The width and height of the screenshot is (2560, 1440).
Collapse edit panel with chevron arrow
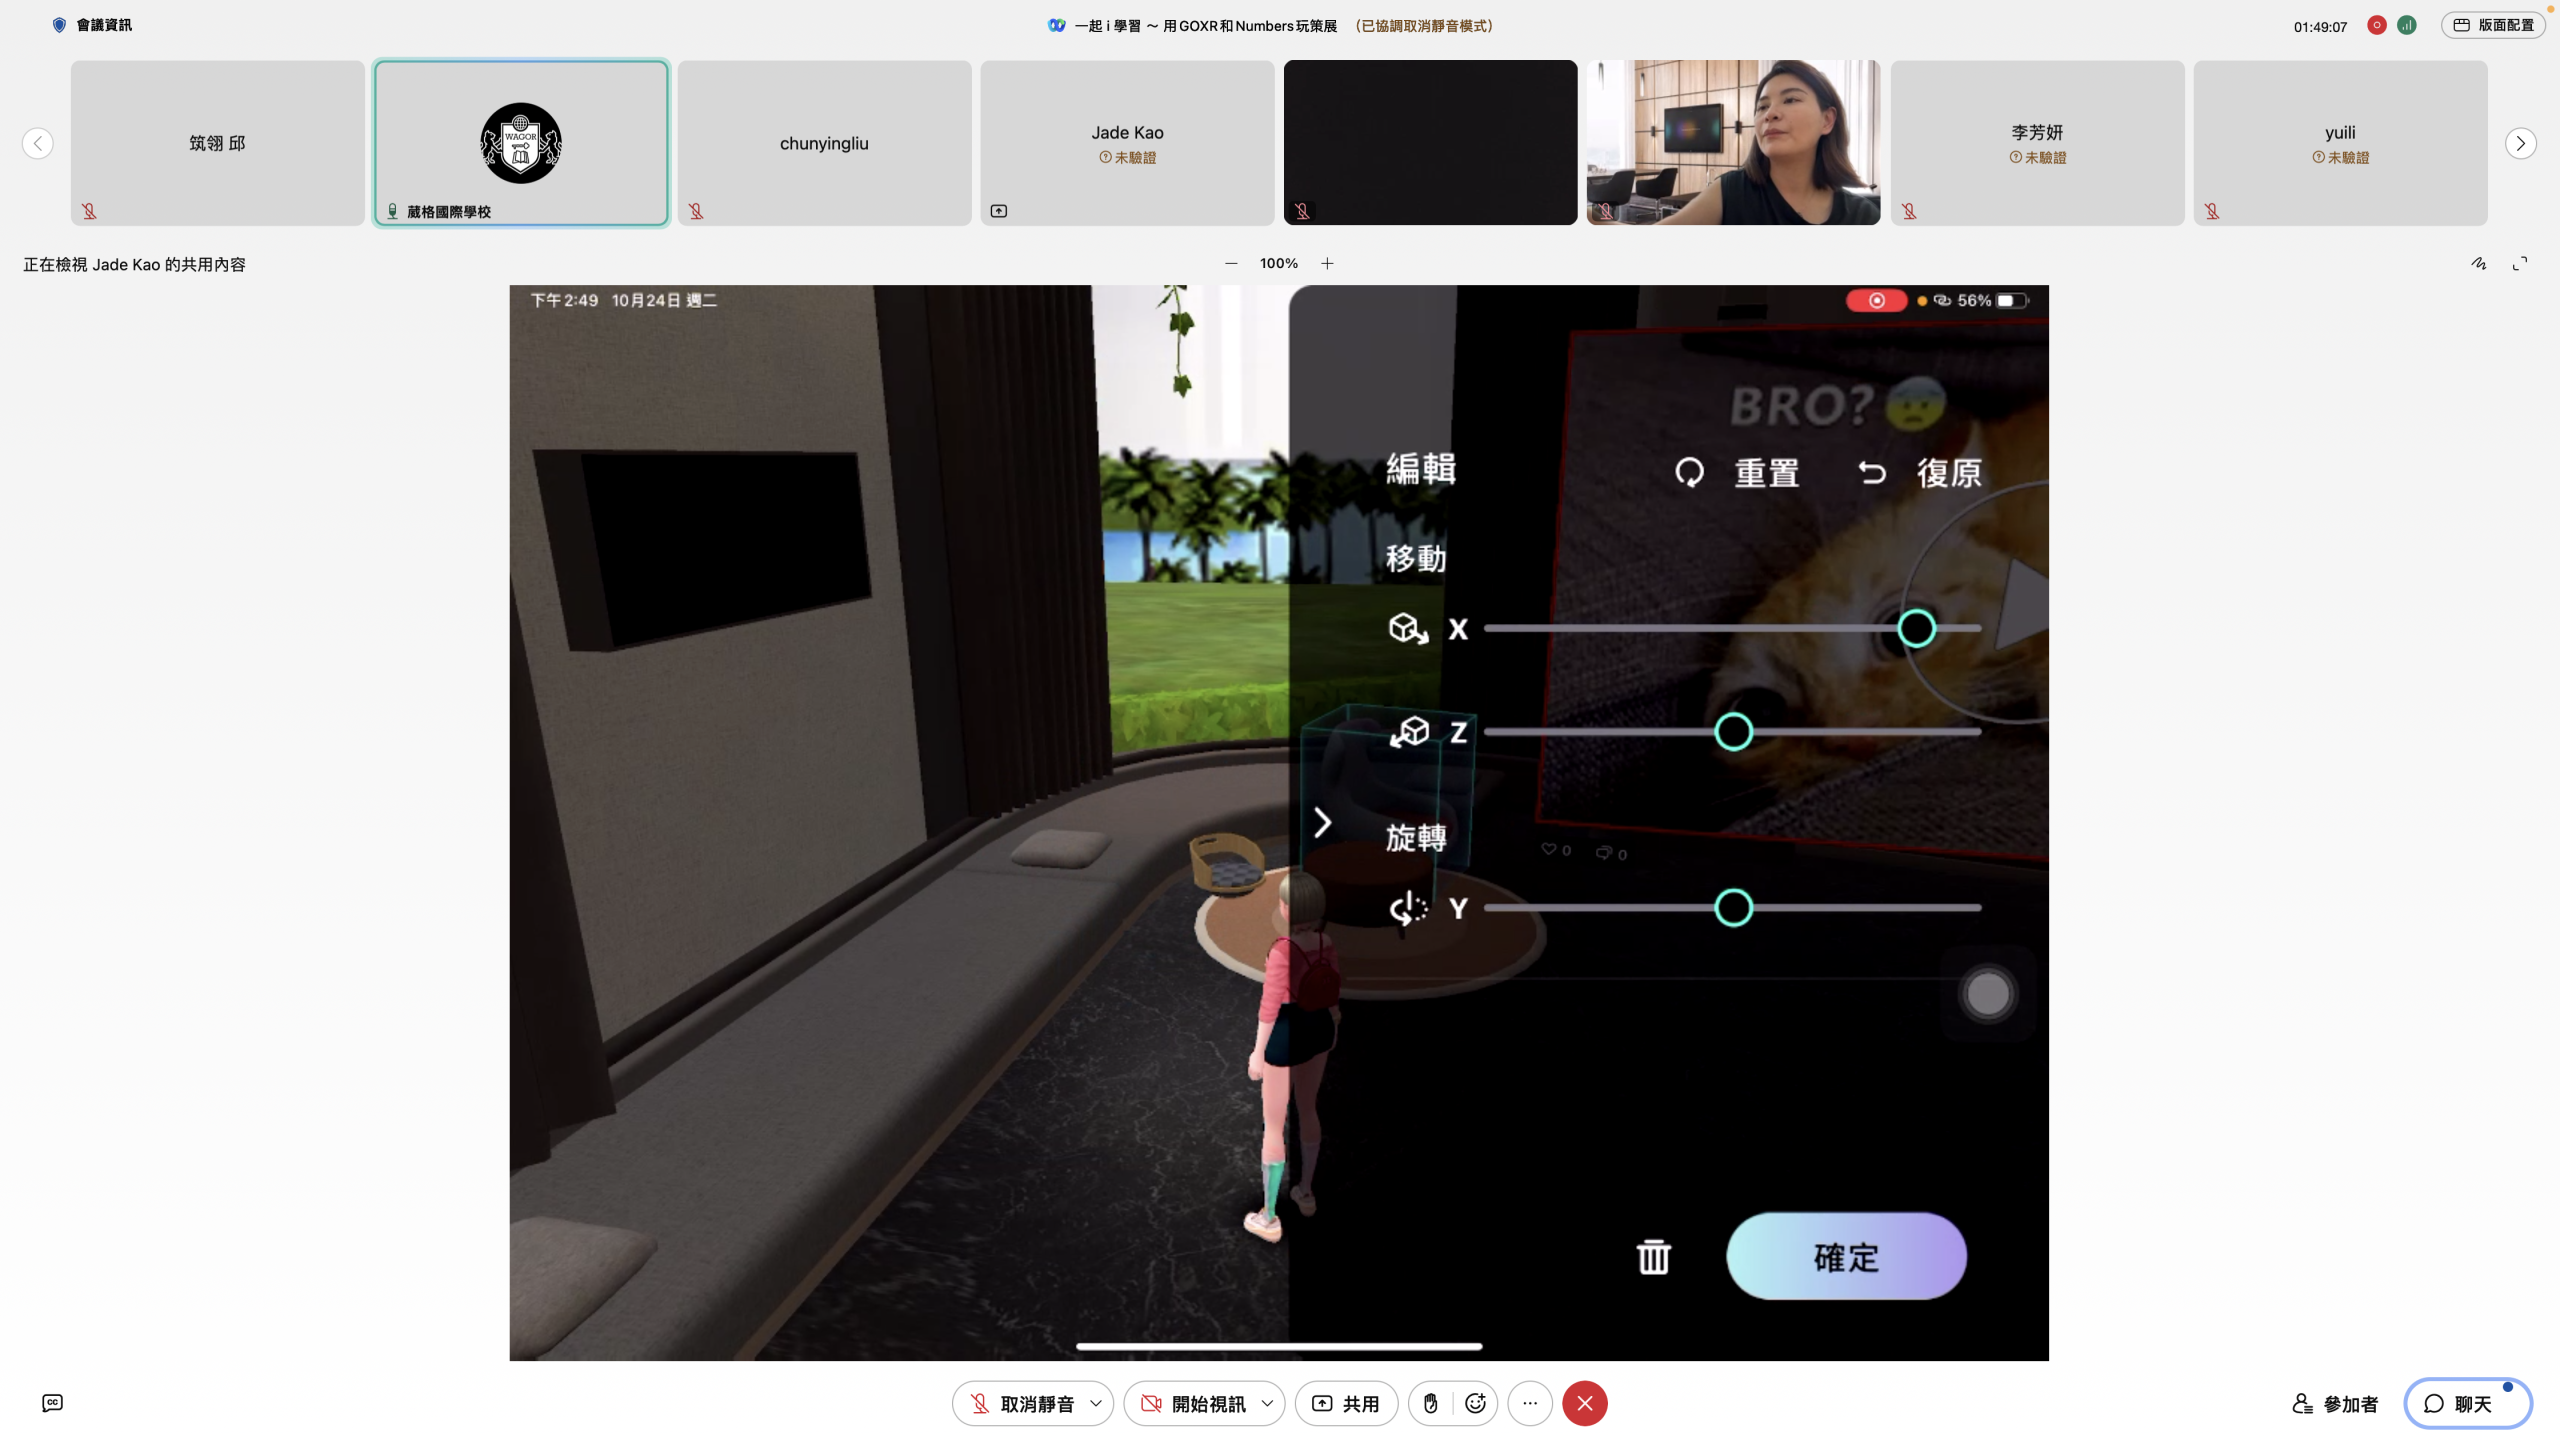pyautogui.click(x=1322, y=823)
